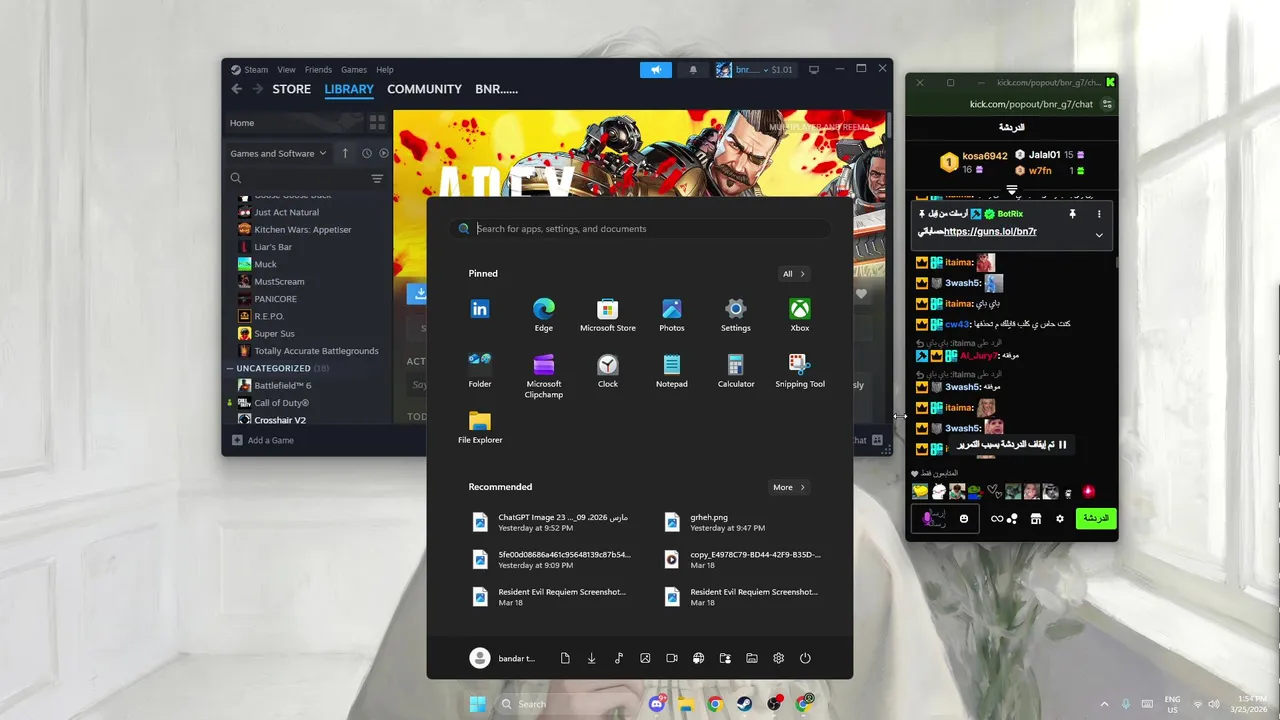1280x720 pixels.
Task: Open the Games menu in Steam
Action: tap(354, 70)
